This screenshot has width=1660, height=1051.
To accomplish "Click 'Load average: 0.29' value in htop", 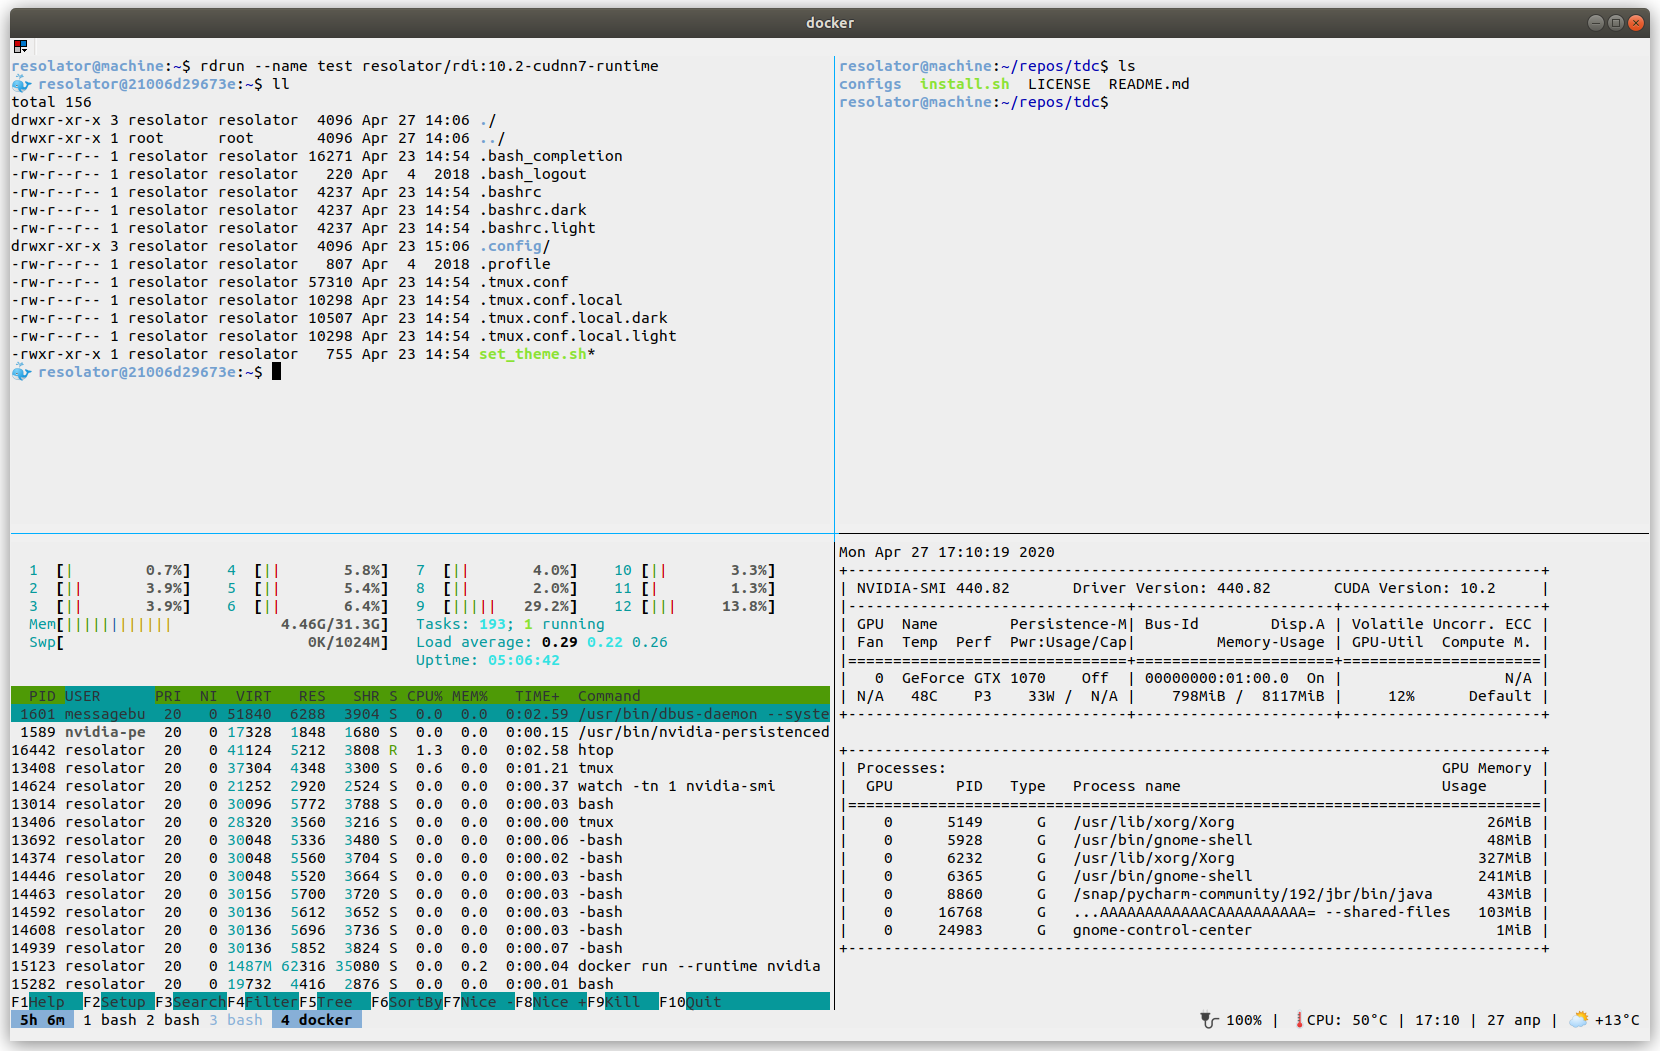I will coord(497,642).
